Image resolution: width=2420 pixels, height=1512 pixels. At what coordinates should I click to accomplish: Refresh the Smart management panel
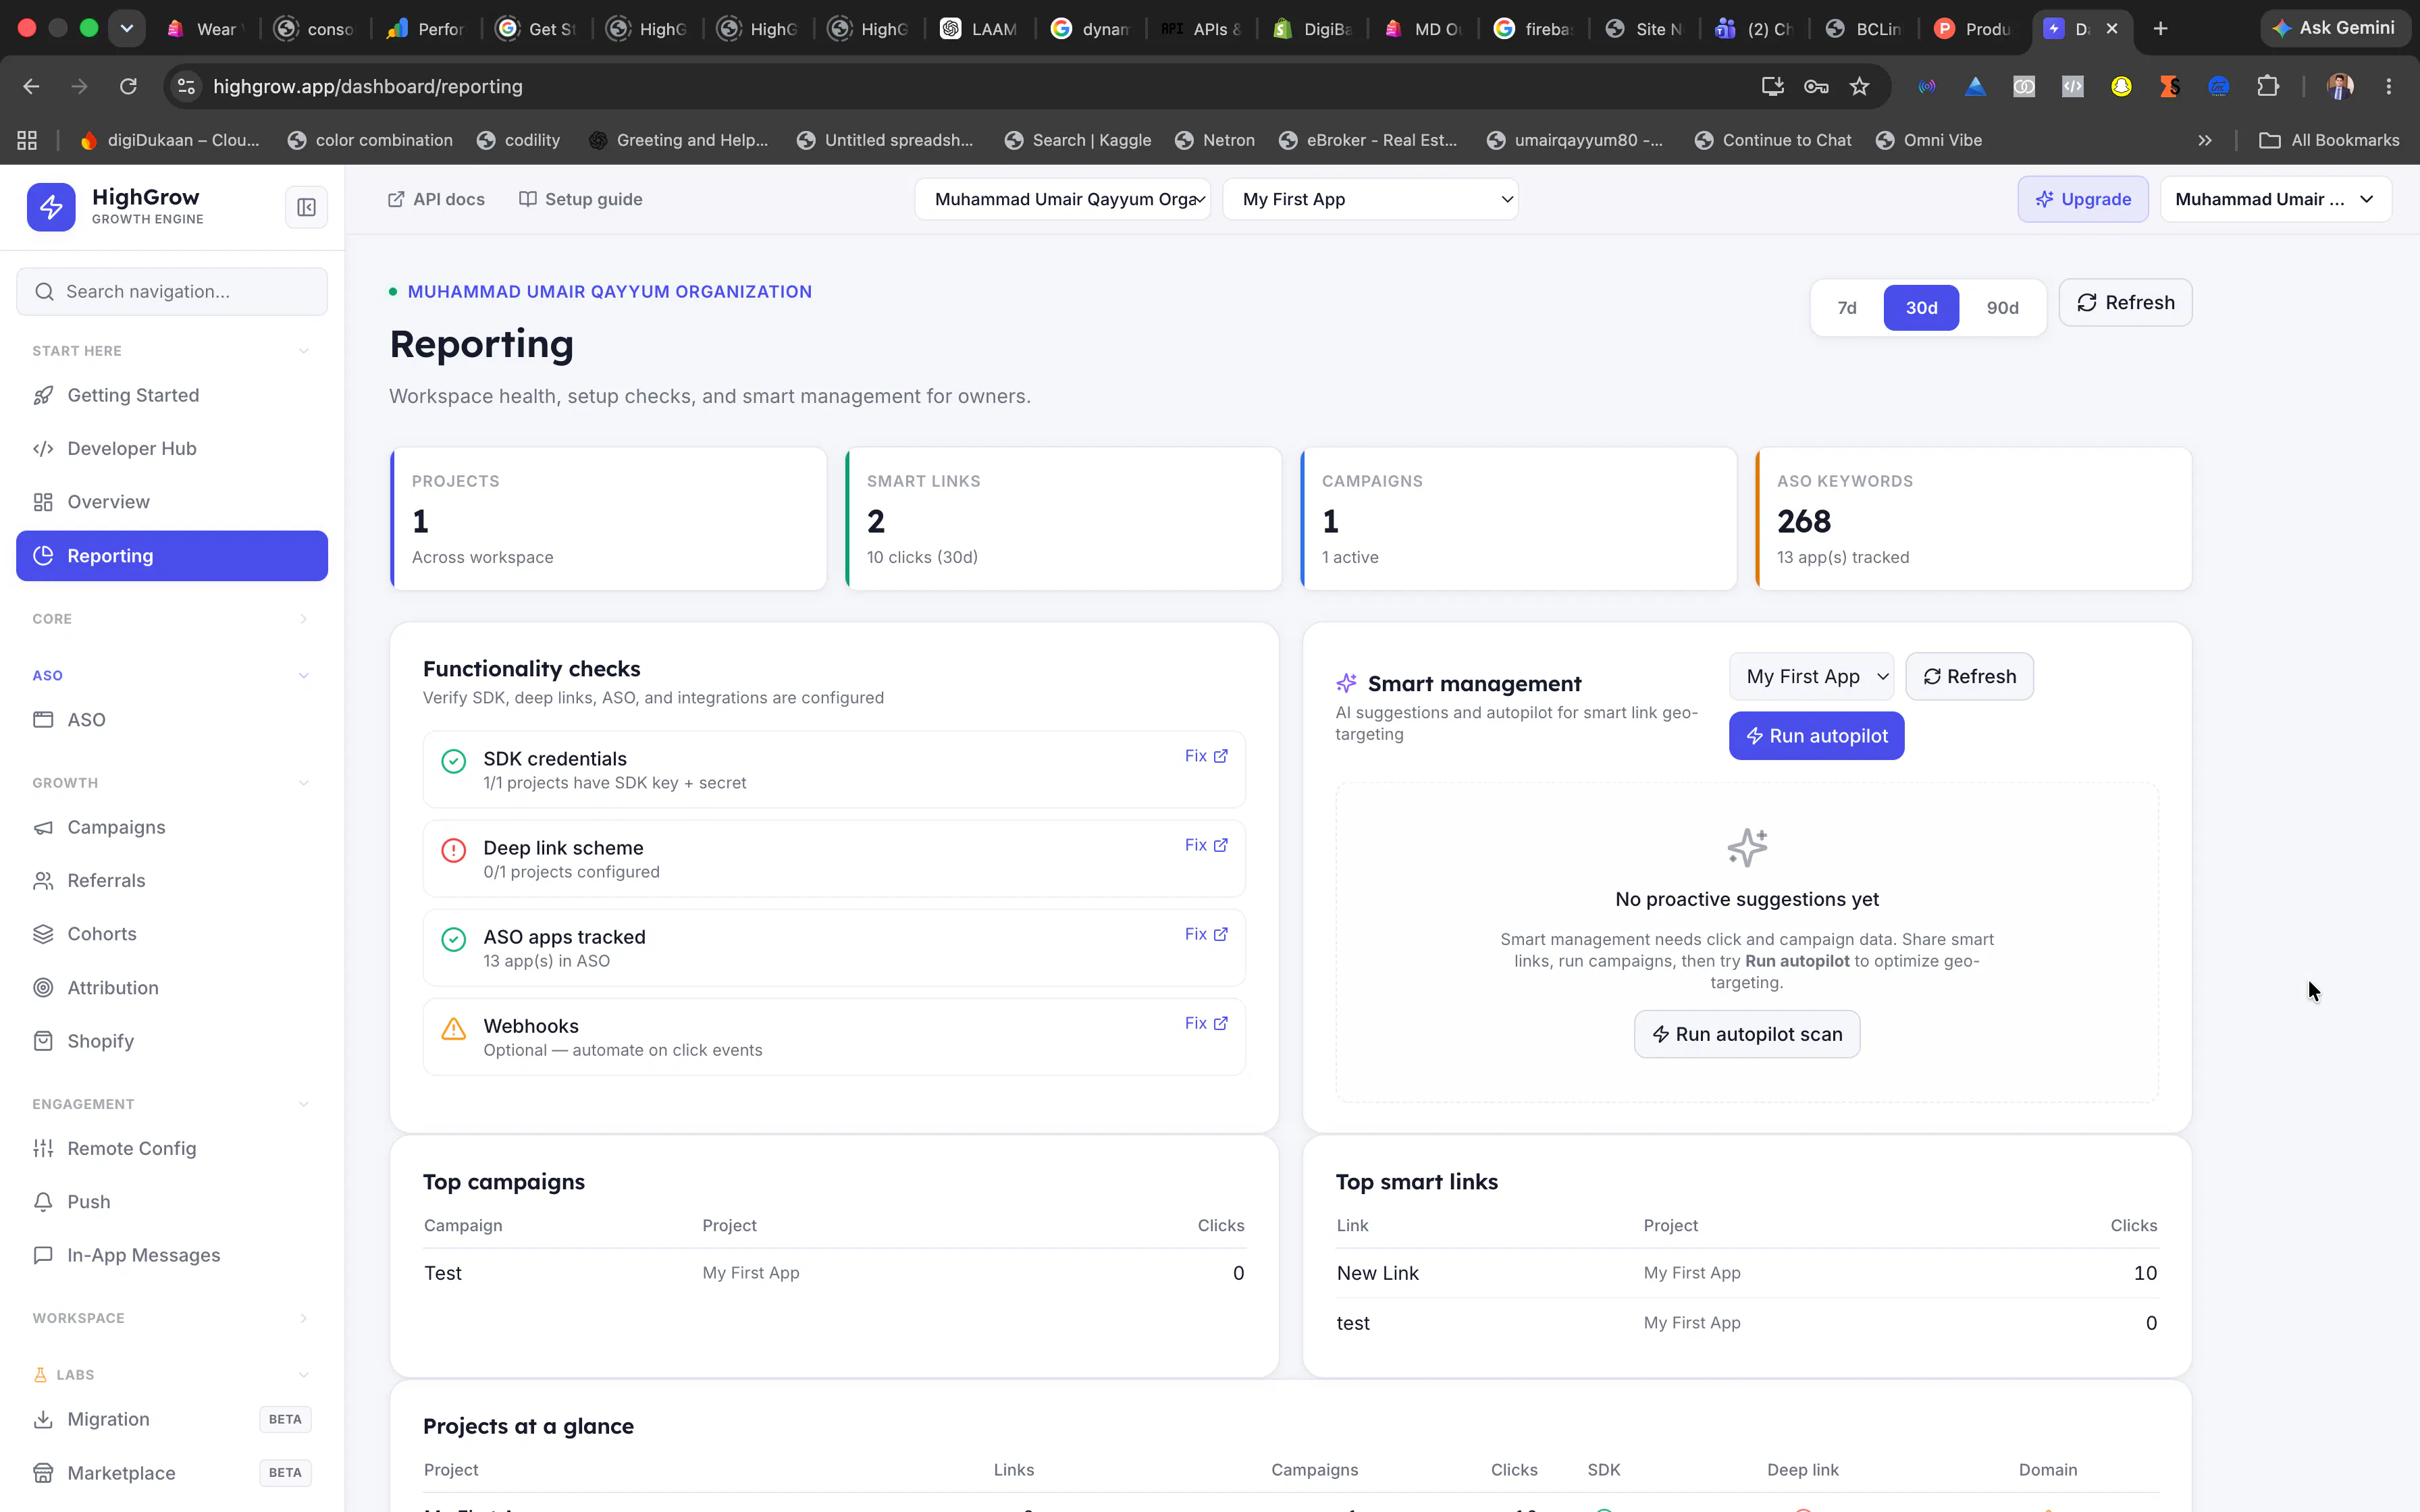[x=1969, y=677]
